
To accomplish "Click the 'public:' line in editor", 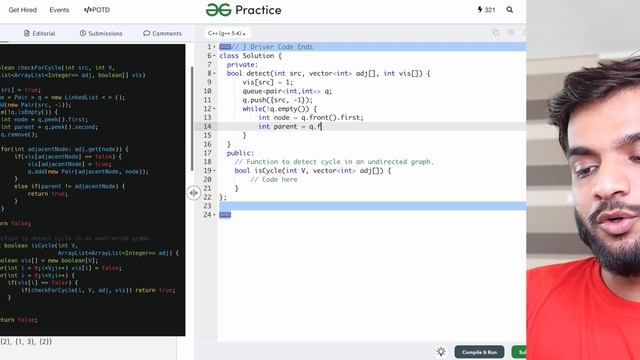I will 240,153.
